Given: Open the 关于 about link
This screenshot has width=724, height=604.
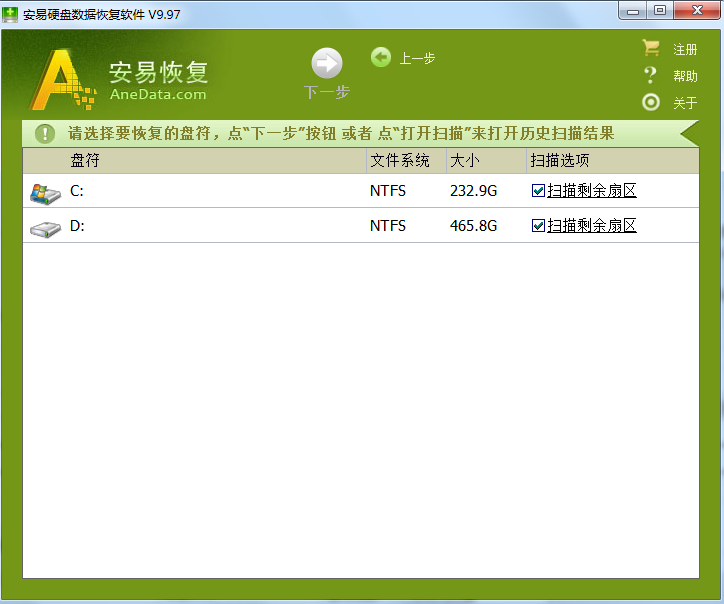Looking at the screenshot, I should click(x=685, y=103).
